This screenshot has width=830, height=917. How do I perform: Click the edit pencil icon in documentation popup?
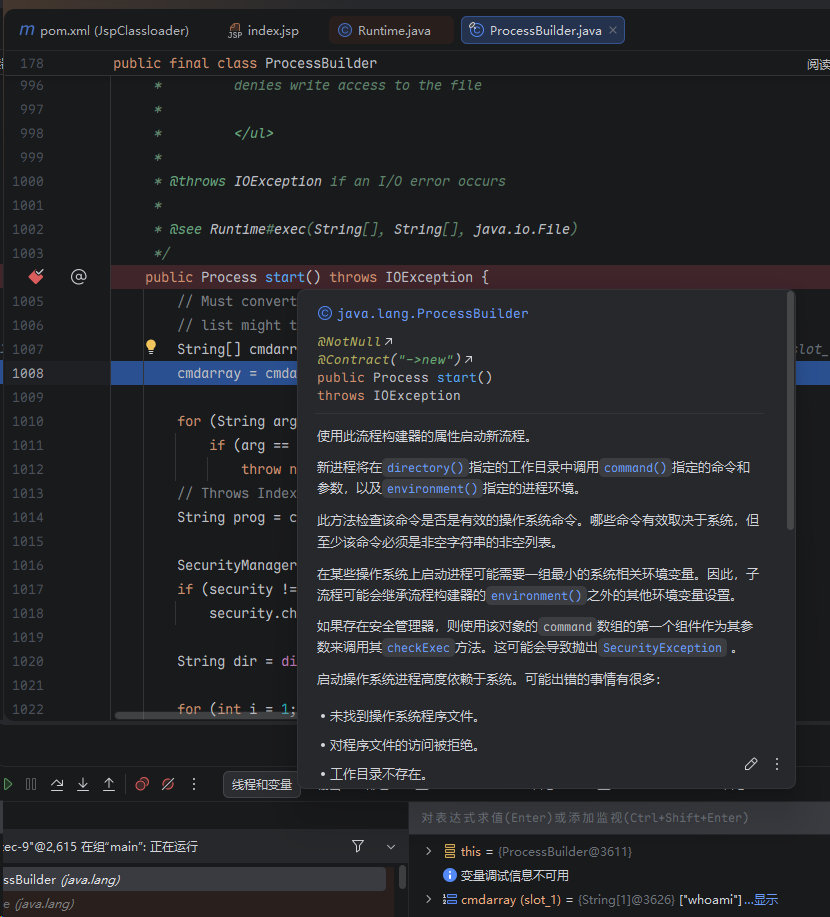pyautogui.click(x=751, y=764)
